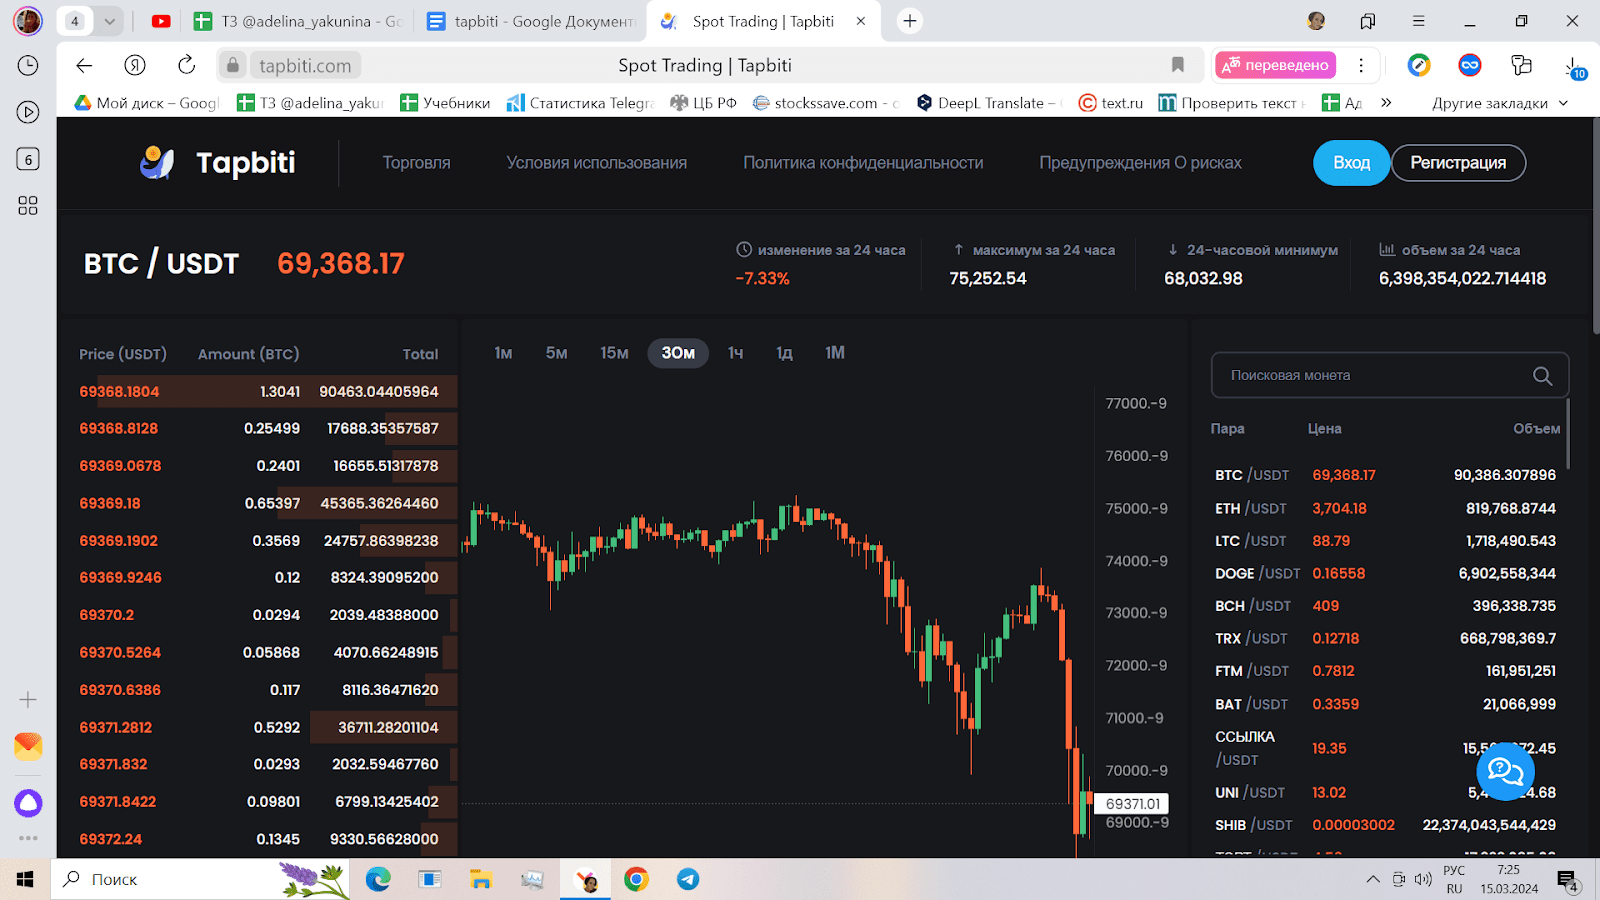Add a sidebar item with the plus

28,700
